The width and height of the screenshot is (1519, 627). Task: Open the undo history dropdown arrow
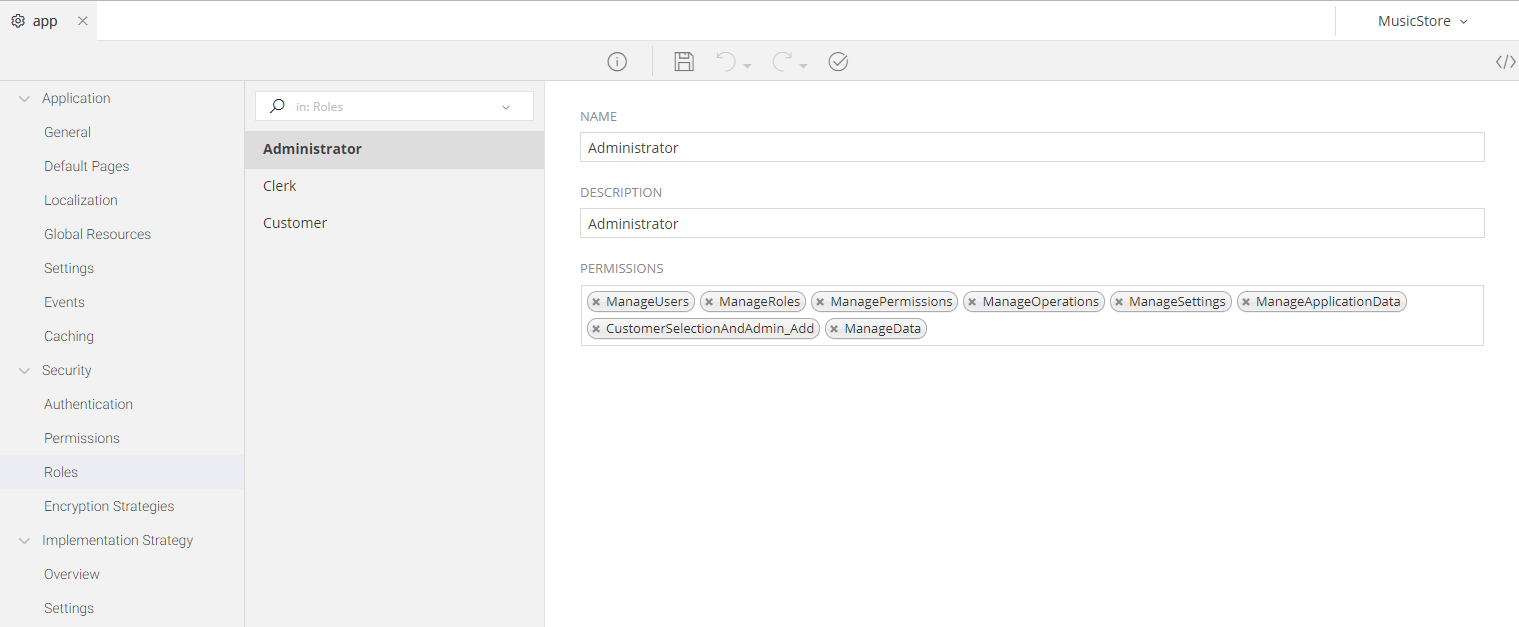[747, 66]
